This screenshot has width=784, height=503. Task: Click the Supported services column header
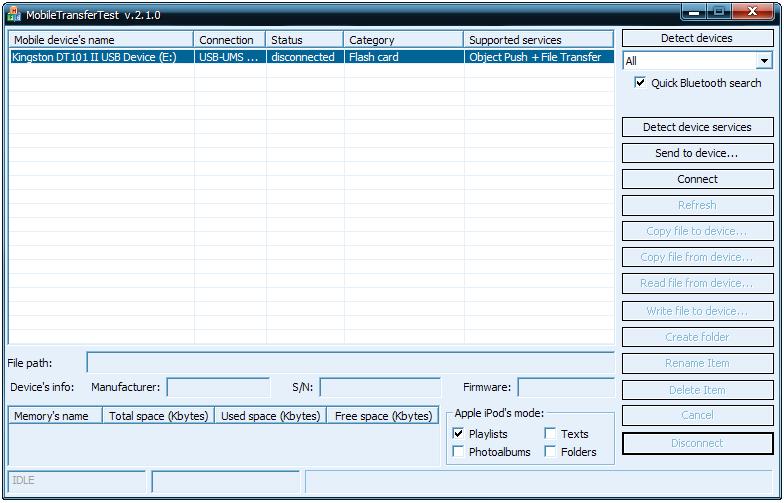[x=538, y=40]
